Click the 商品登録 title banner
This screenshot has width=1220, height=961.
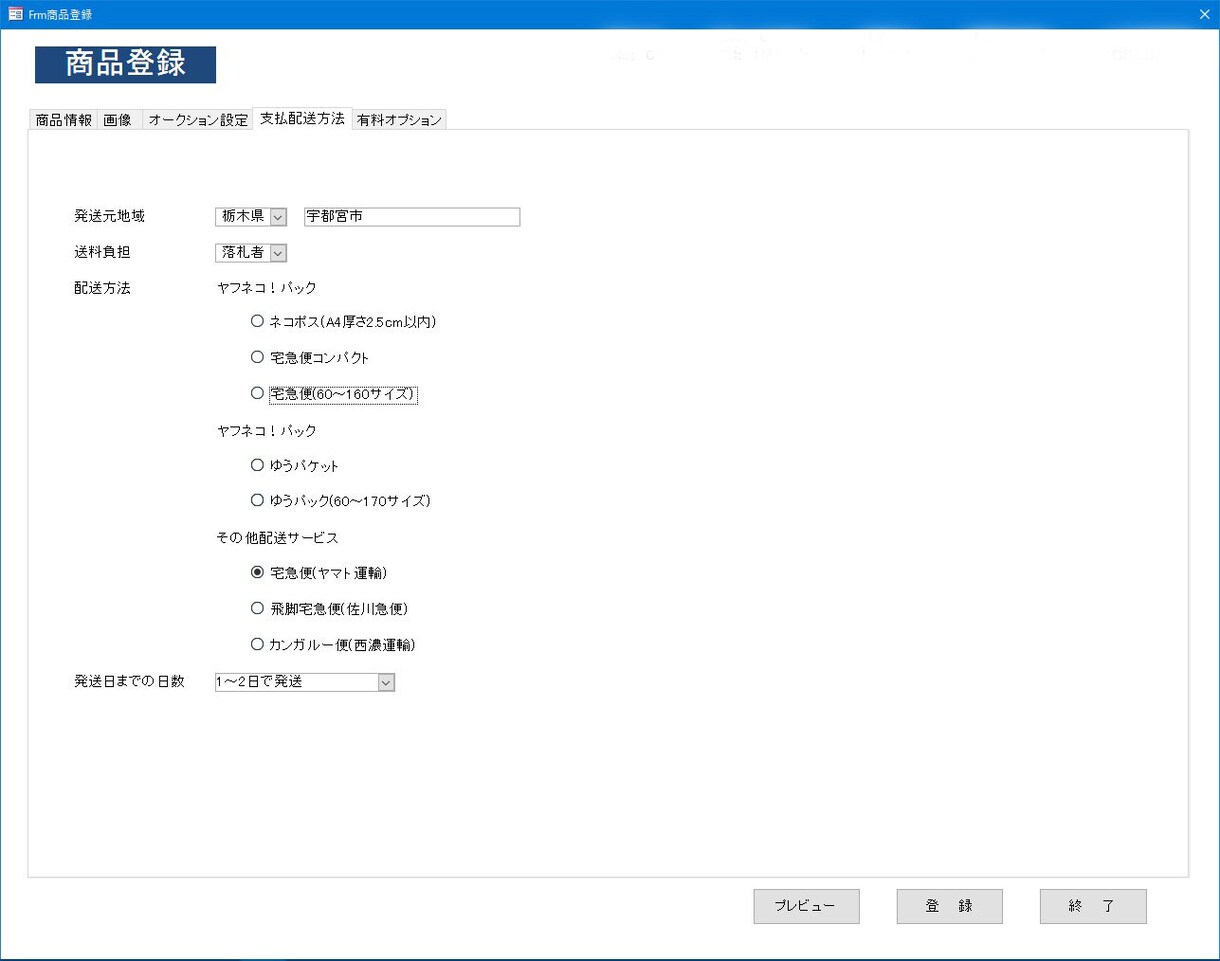(125, 64)
